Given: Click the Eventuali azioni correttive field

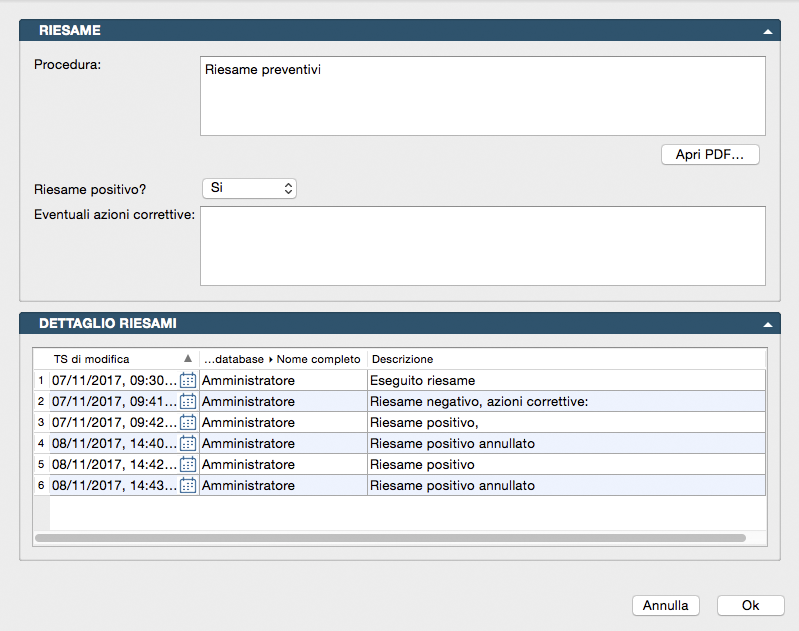Looking at the screenshot, I should [482, 246].
